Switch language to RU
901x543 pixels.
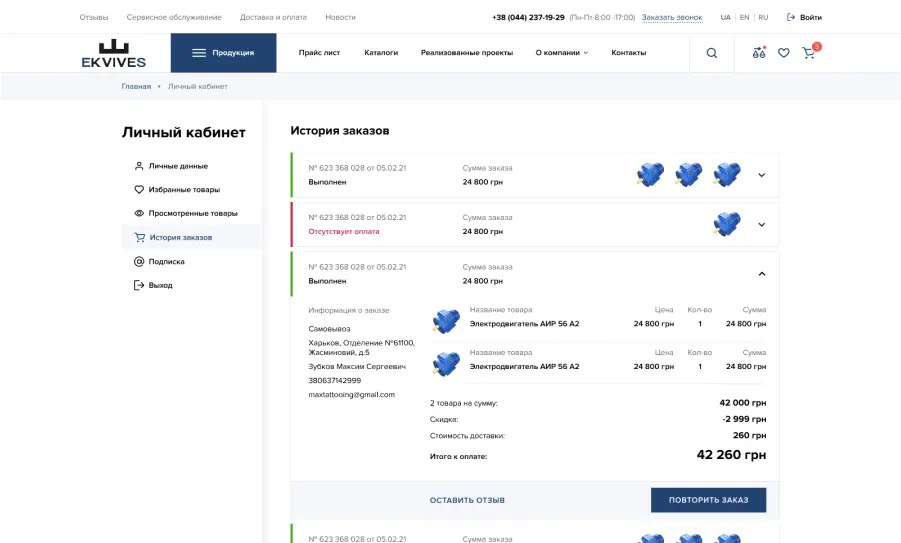coord(763,17)
